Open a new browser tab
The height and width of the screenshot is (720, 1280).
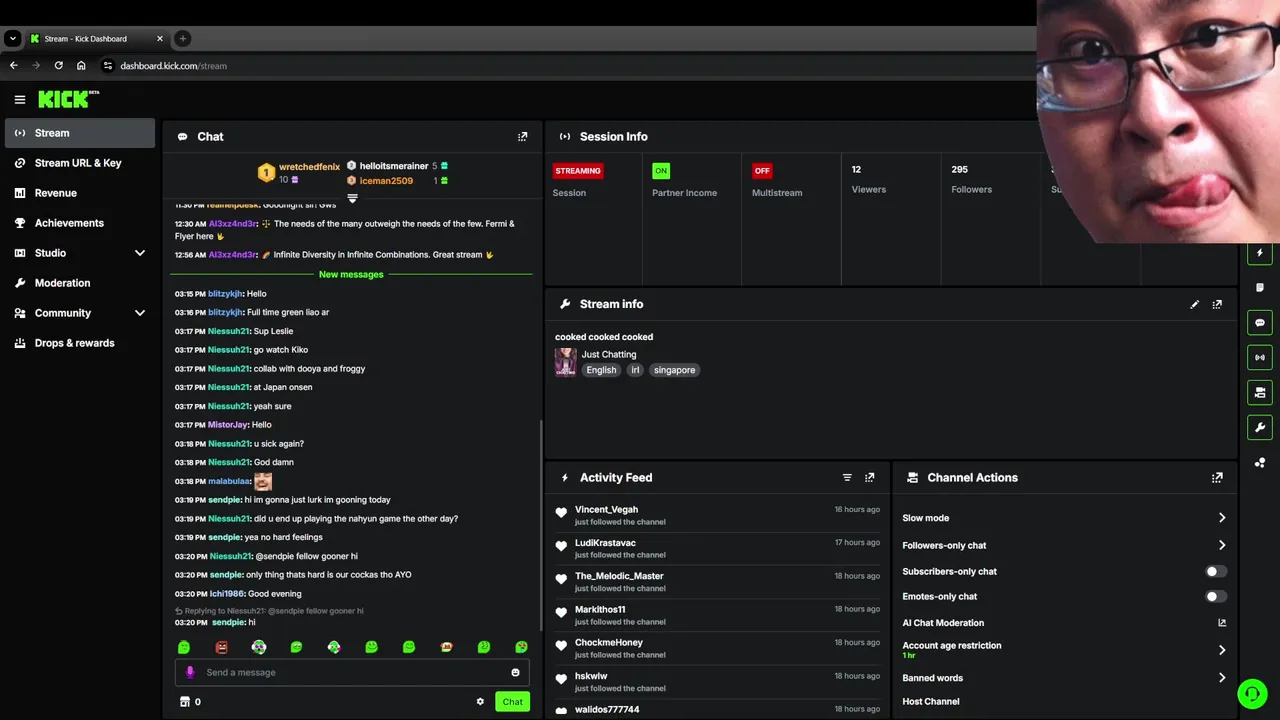pos(182,38)
